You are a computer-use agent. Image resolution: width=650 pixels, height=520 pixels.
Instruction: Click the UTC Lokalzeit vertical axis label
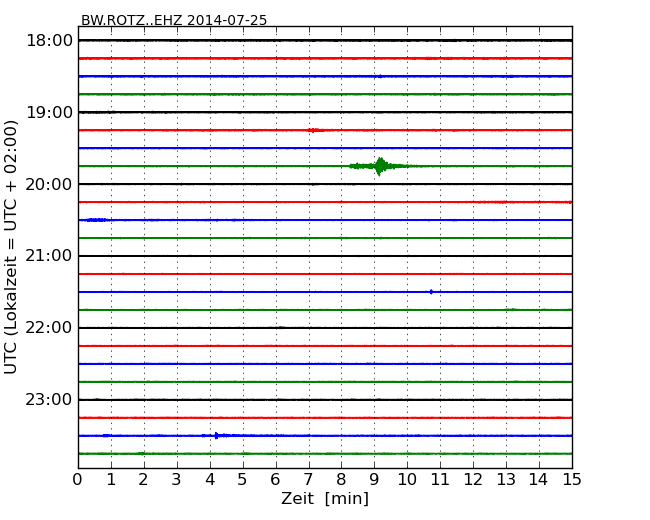coord(11,247)
